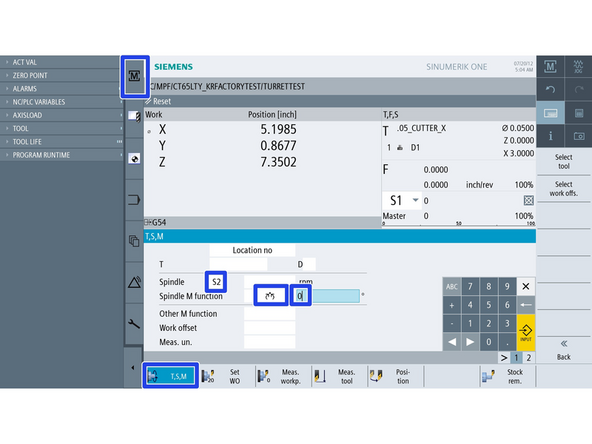
Task: Click the T tool name field
Action: [238, 264]
